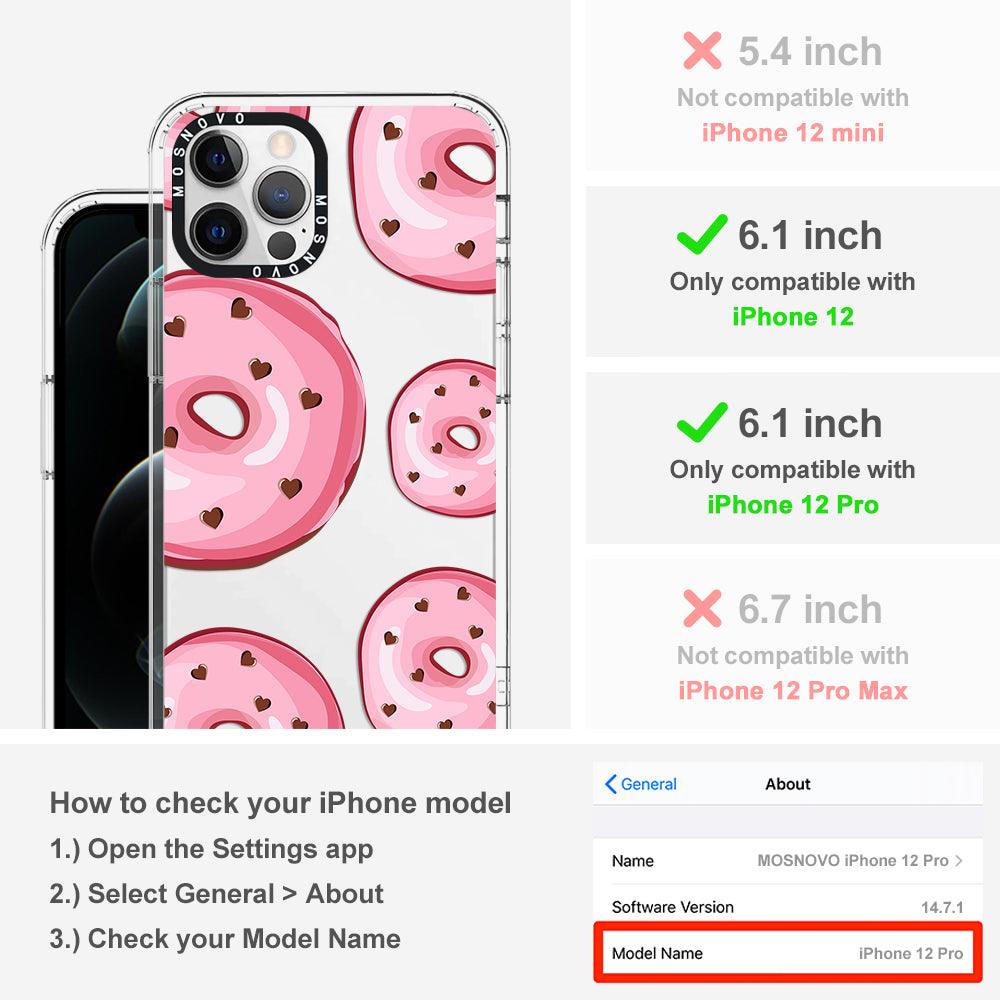The image size is (1000, 1000).
Task: Tap the back chevron next to General
Action: tap(610, 784)
